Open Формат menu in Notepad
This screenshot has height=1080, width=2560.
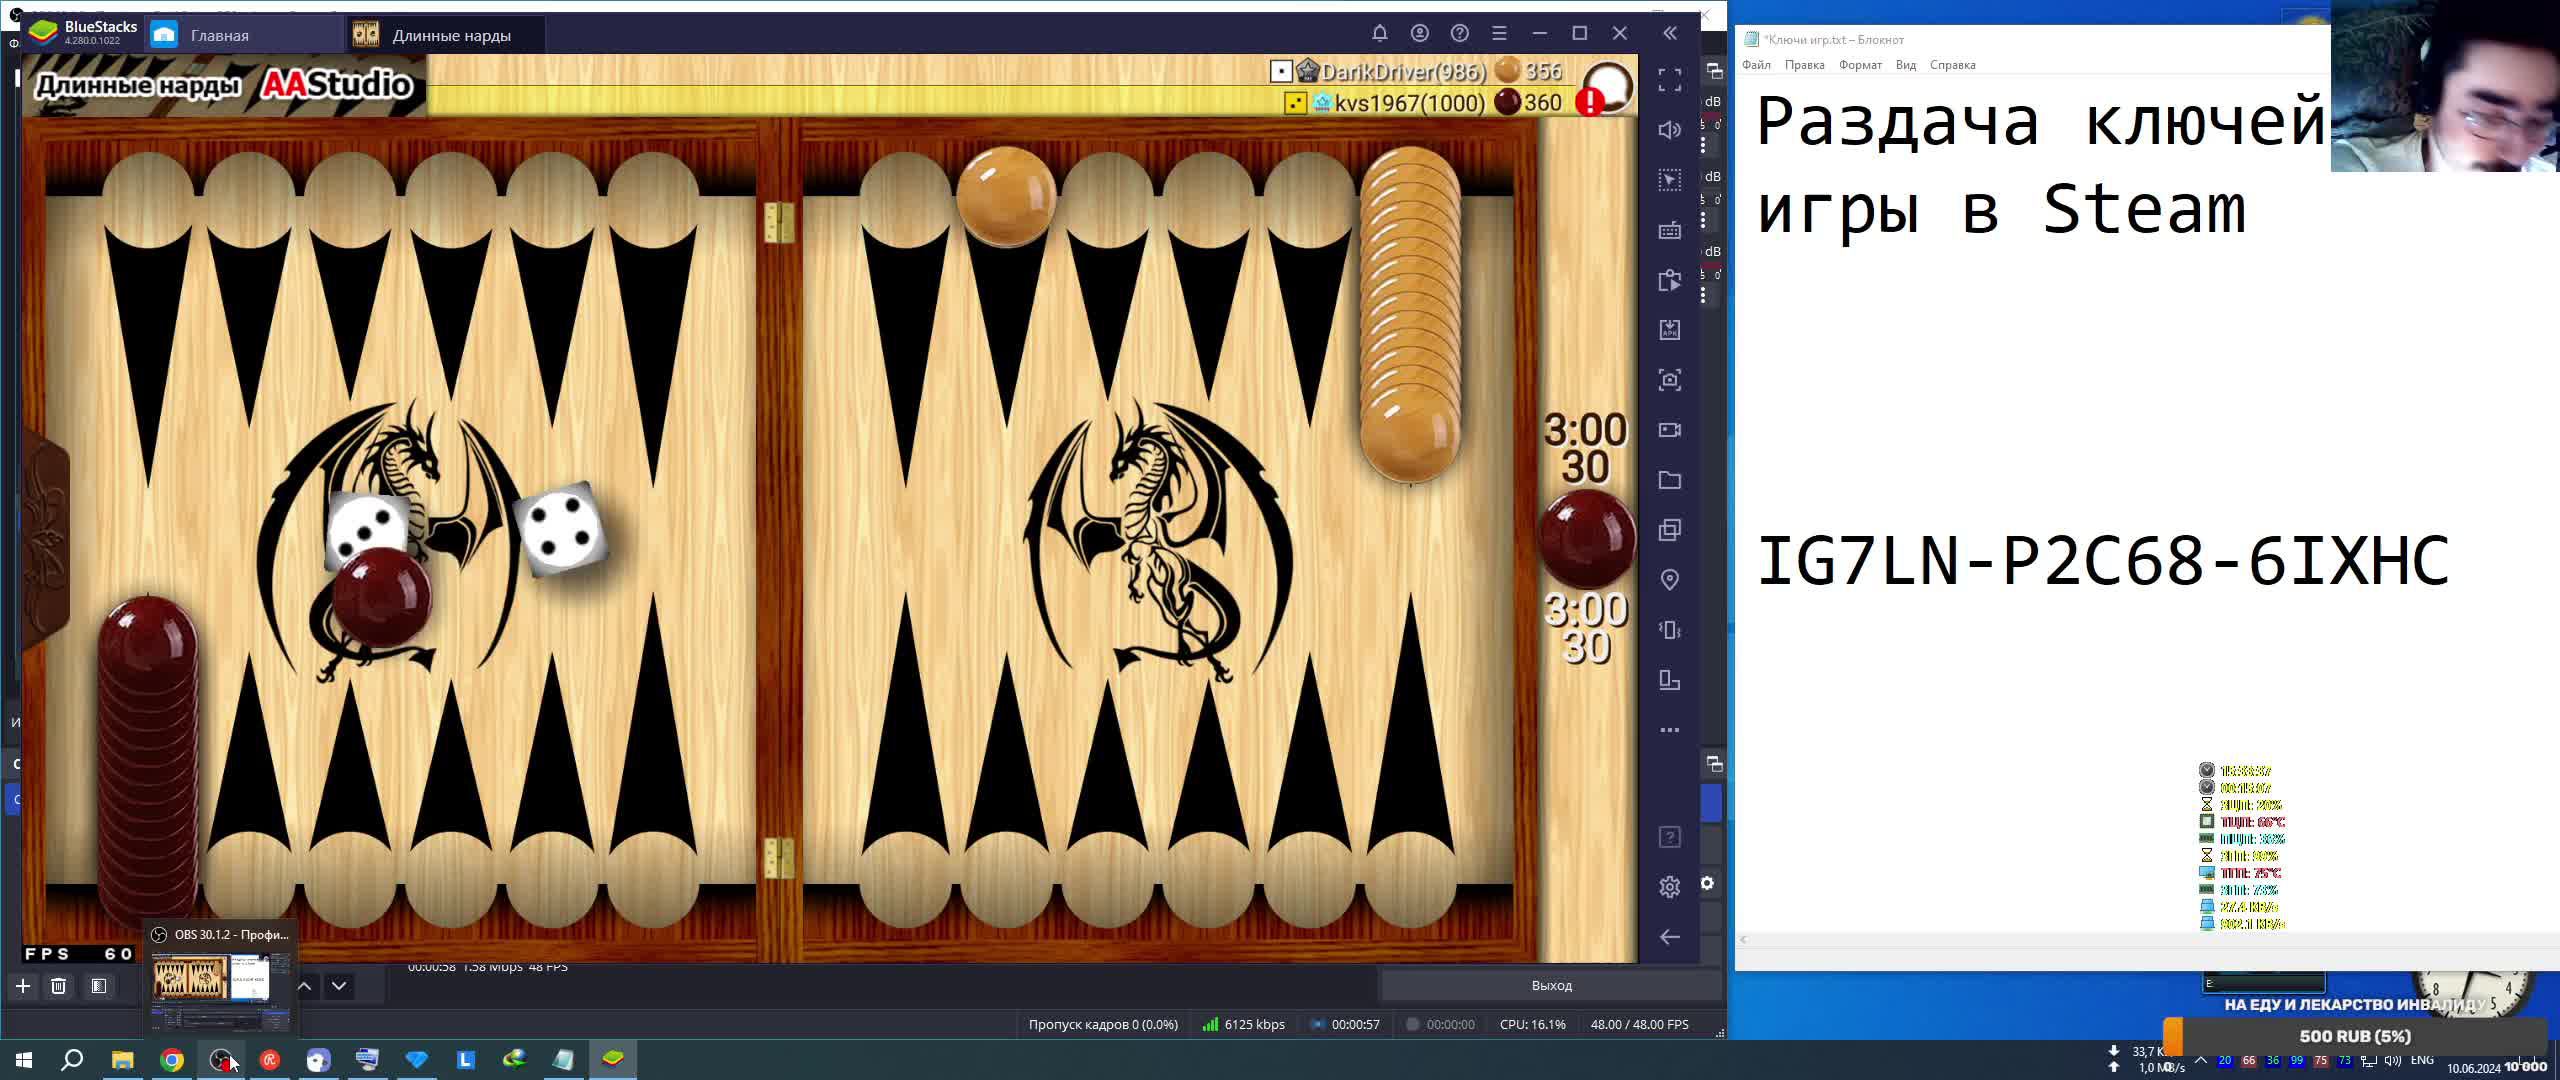click(x=1859, y=65)
